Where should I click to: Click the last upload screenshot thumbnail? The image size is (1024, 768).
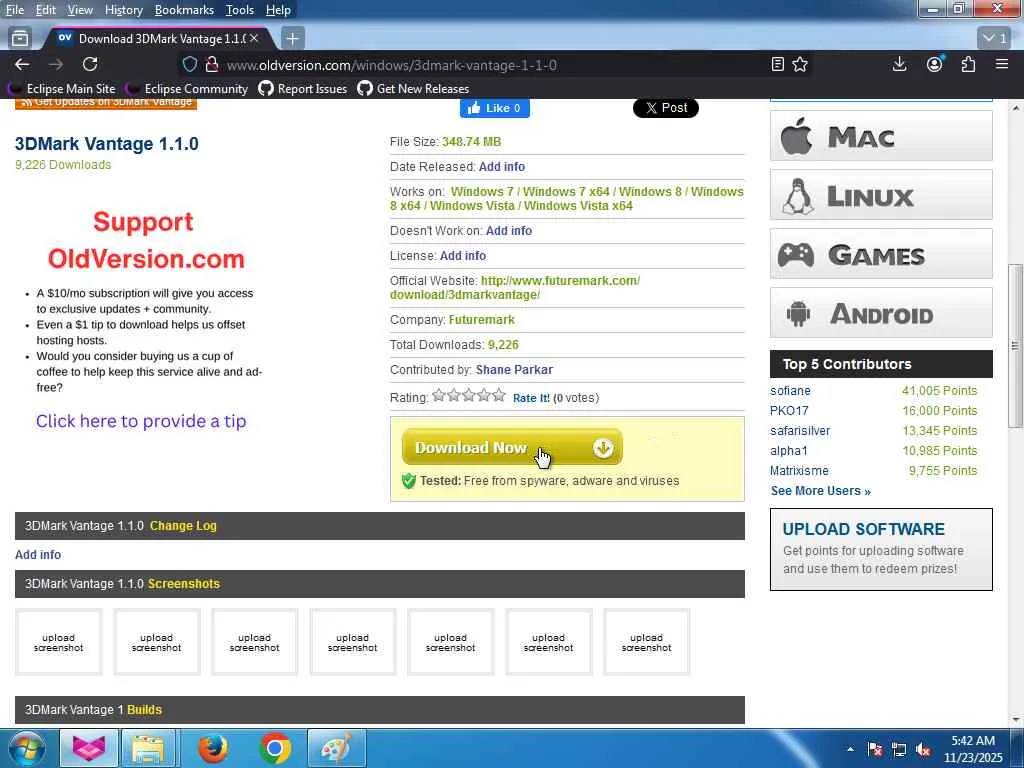coord(647,642)
